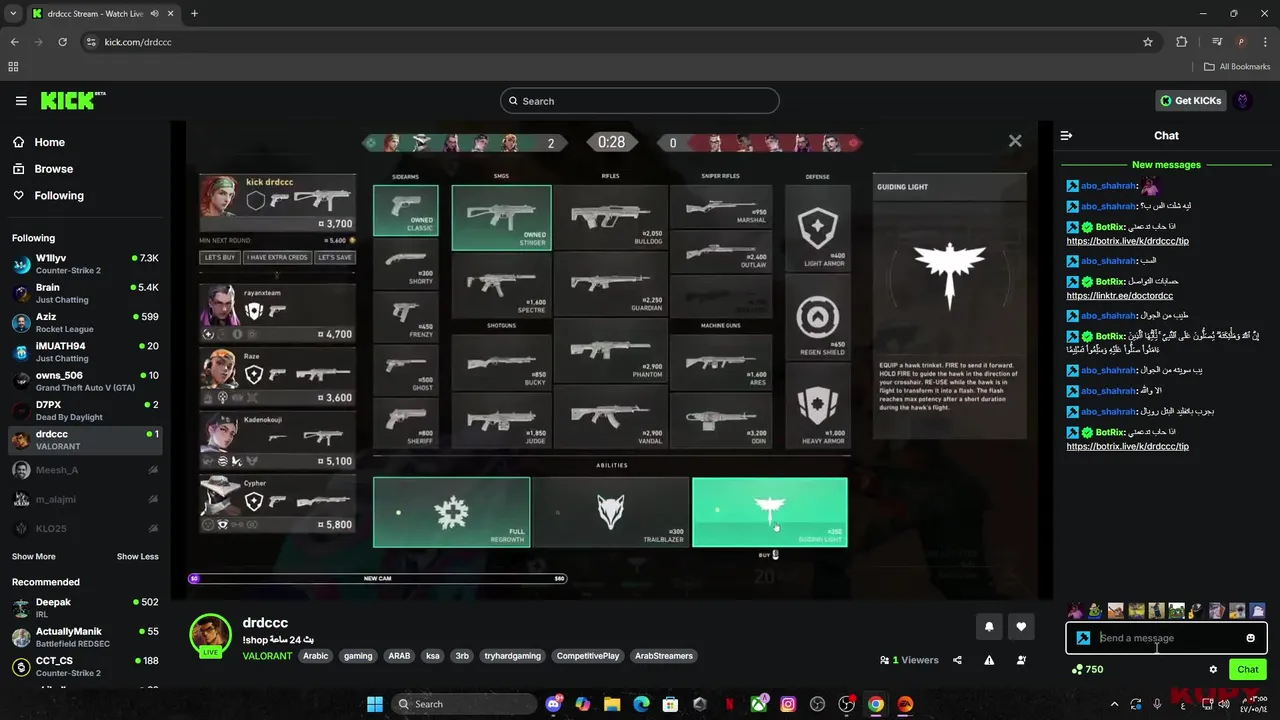
Task: Click the NEW CAM goal progress bar
Action: [x=378, y=578]
